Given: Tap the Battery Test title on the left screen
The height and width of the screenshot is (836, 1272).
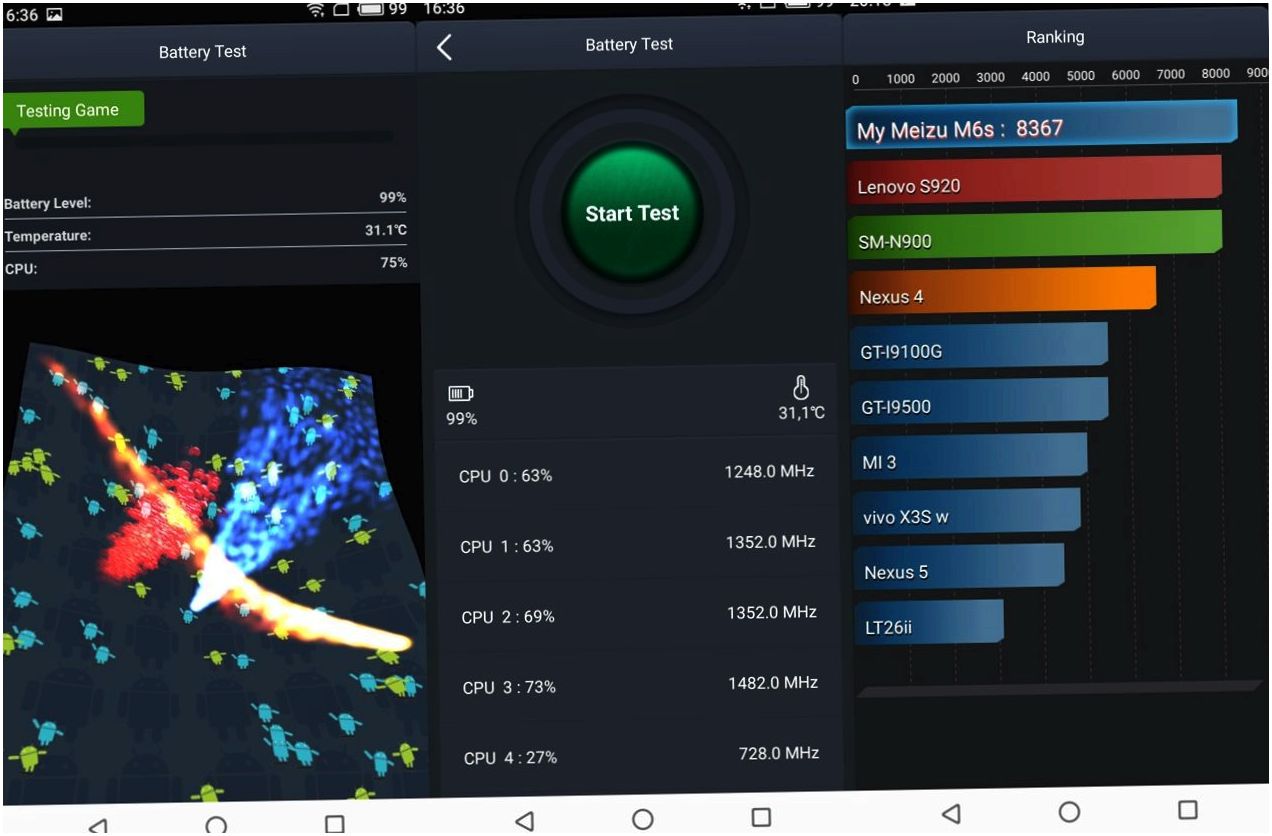Looking at the screenshot, I should 202,52.
